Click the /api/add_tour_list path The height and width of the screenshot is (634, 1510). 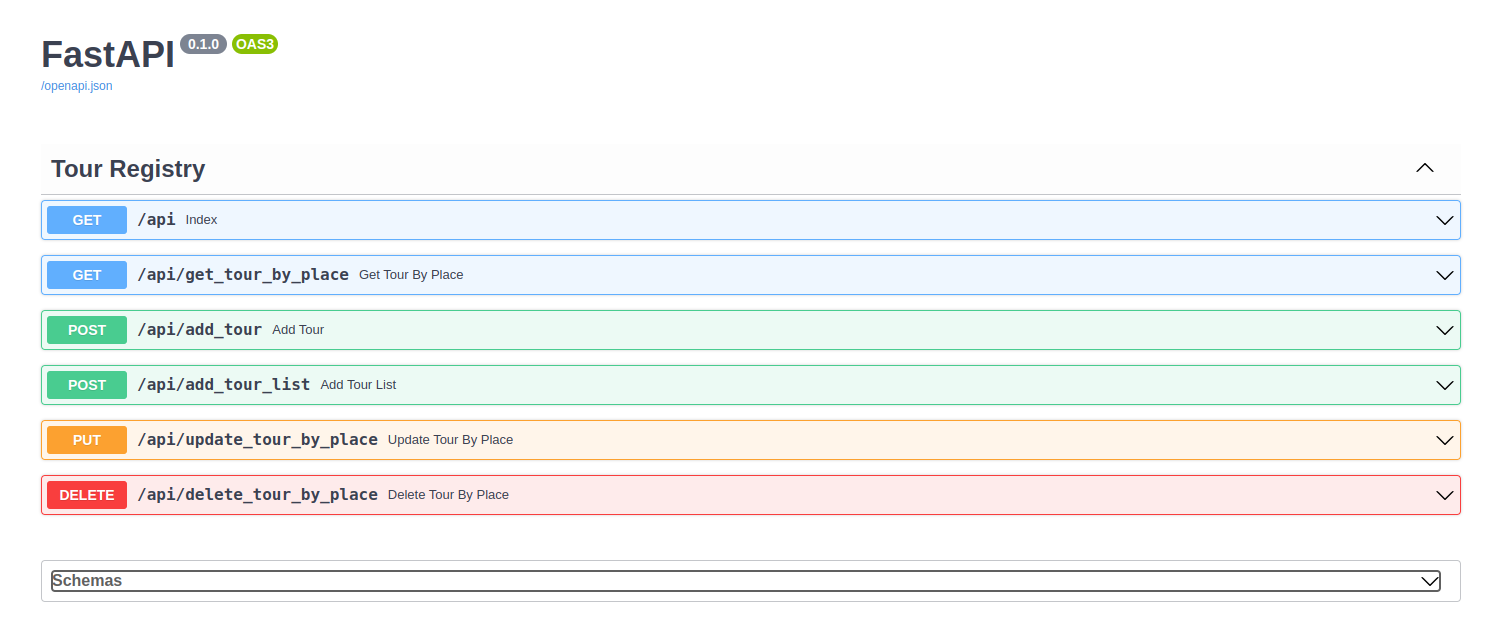[x=224, y=385]
